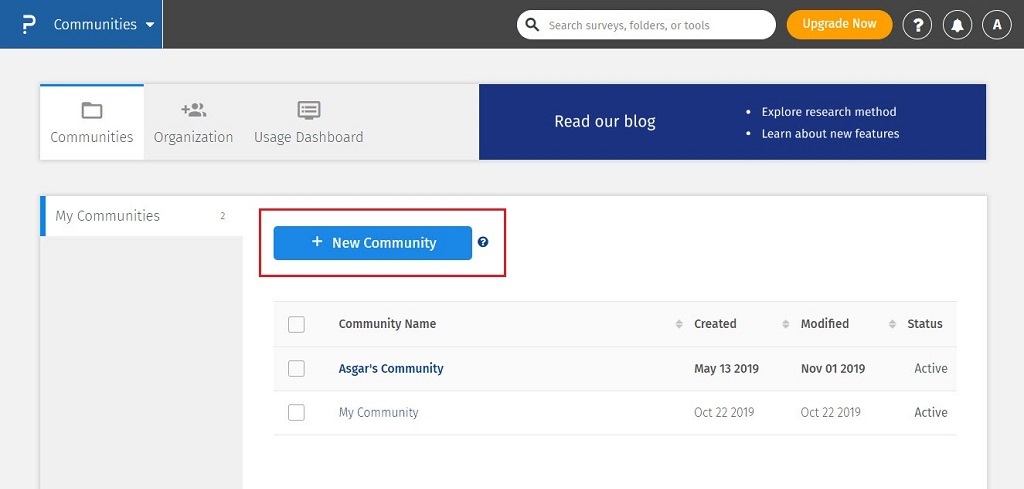This screenshot has width=1024, height=489.
Task: Select My Communities in the sidebar
Action: (x=108, y=216)
